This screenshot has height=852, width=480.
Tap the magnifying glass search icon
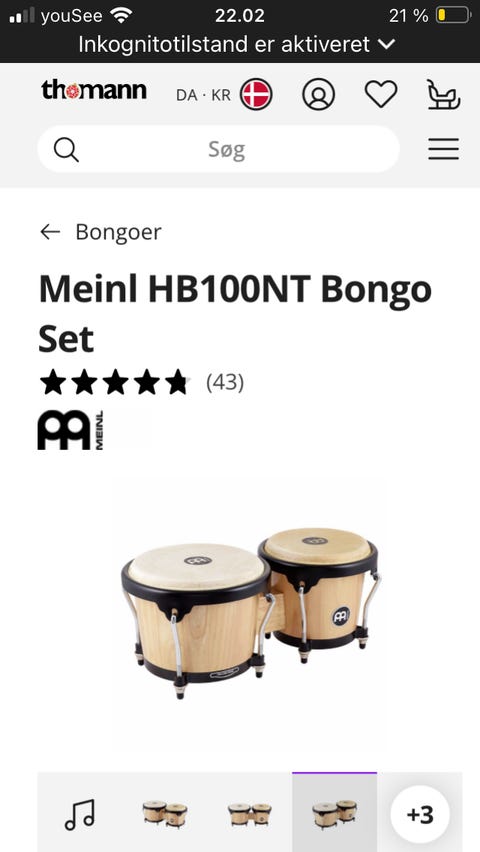pyautogui.click(x=66, y=149)
